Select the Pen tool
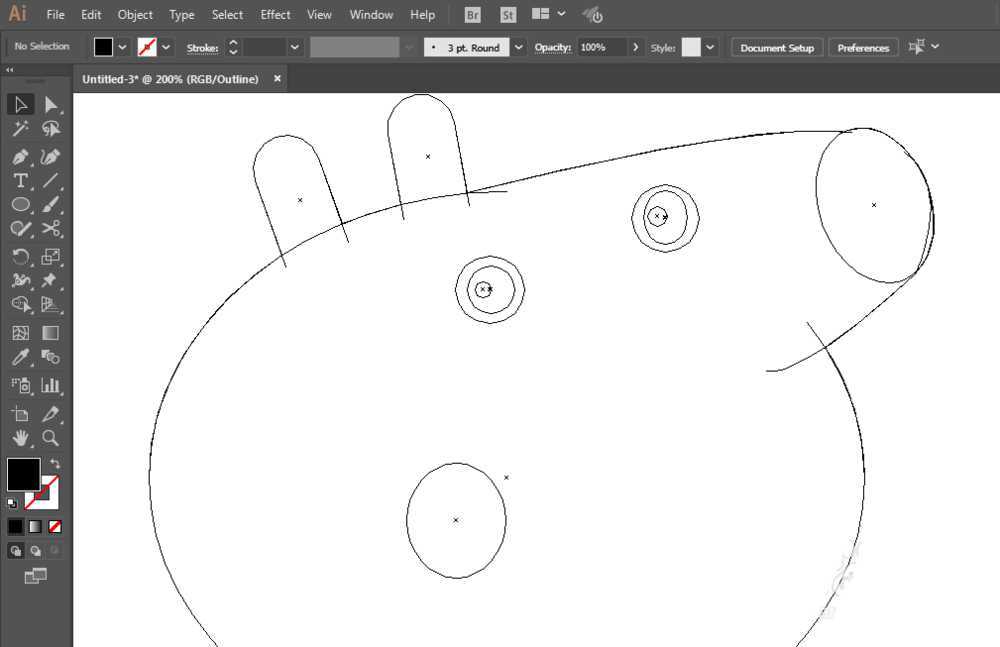This screenshot has height=647, width=1000. [20, 157]
